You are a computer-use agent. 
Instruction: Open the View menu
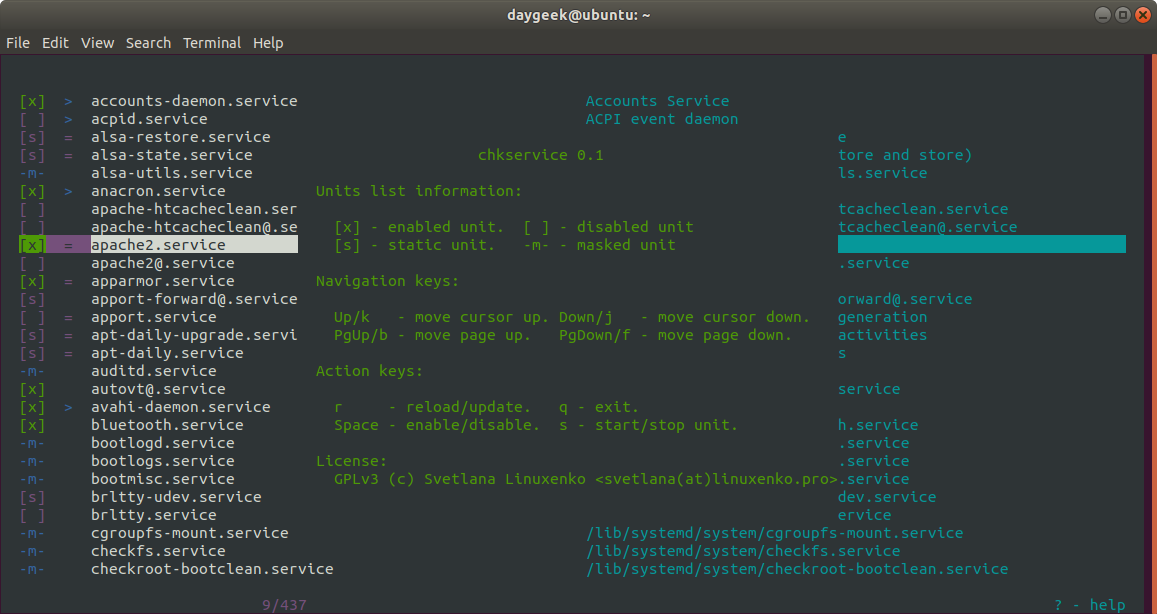pos(98,43)
